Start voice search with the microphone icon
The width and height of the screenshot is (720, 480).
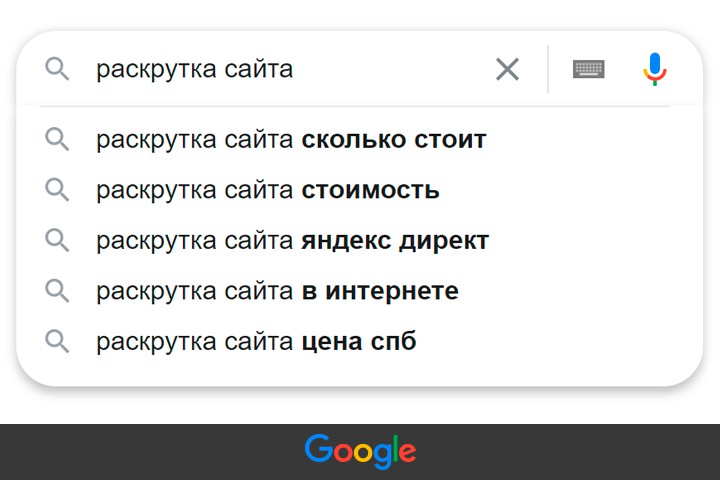[655, 69]
